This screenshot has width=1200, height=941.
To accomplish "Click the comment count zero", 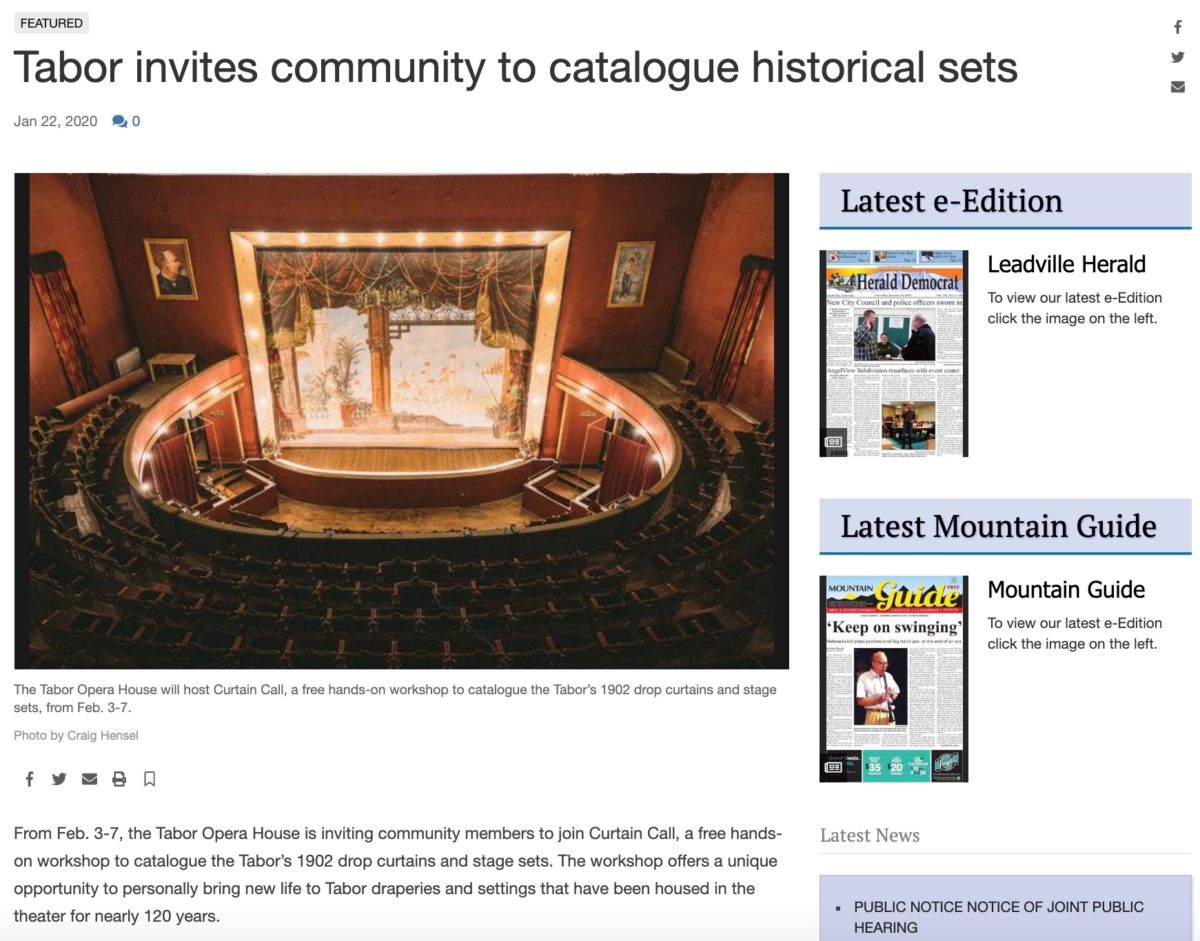I will click(136, 122).
